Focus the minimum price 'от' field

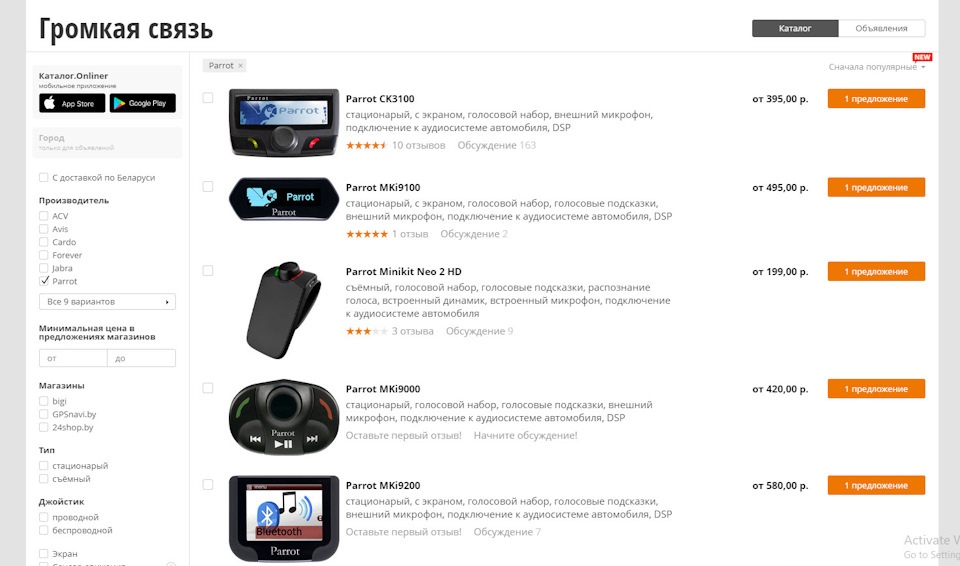coord(73,358)
